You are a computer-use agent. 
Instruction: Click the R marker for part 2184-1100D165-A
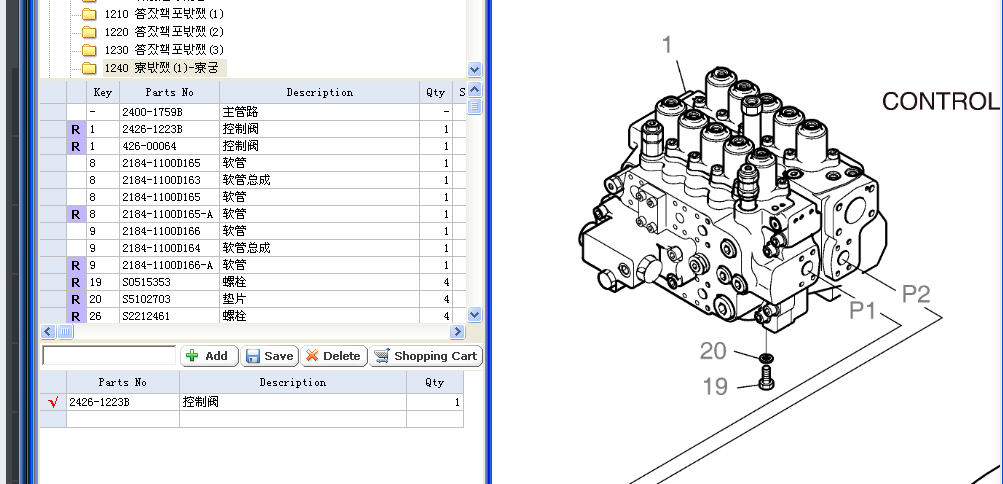tap(76, 214)
